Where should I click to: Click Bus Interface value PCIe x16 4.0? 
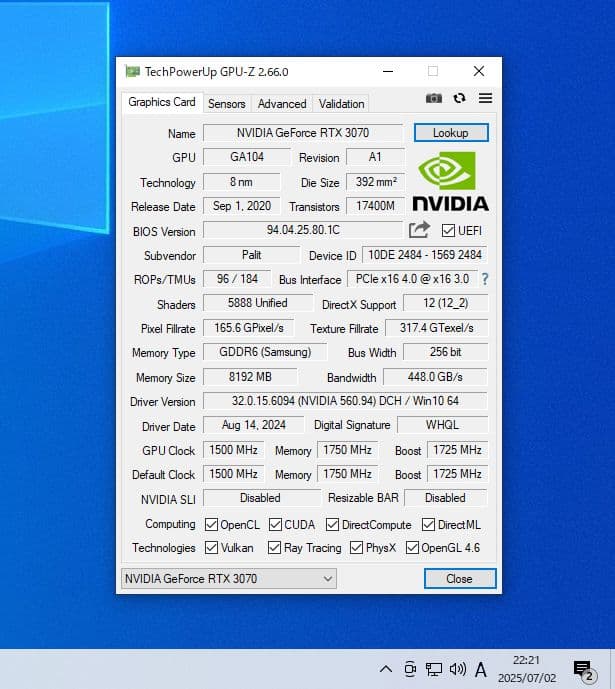[412, 279]
